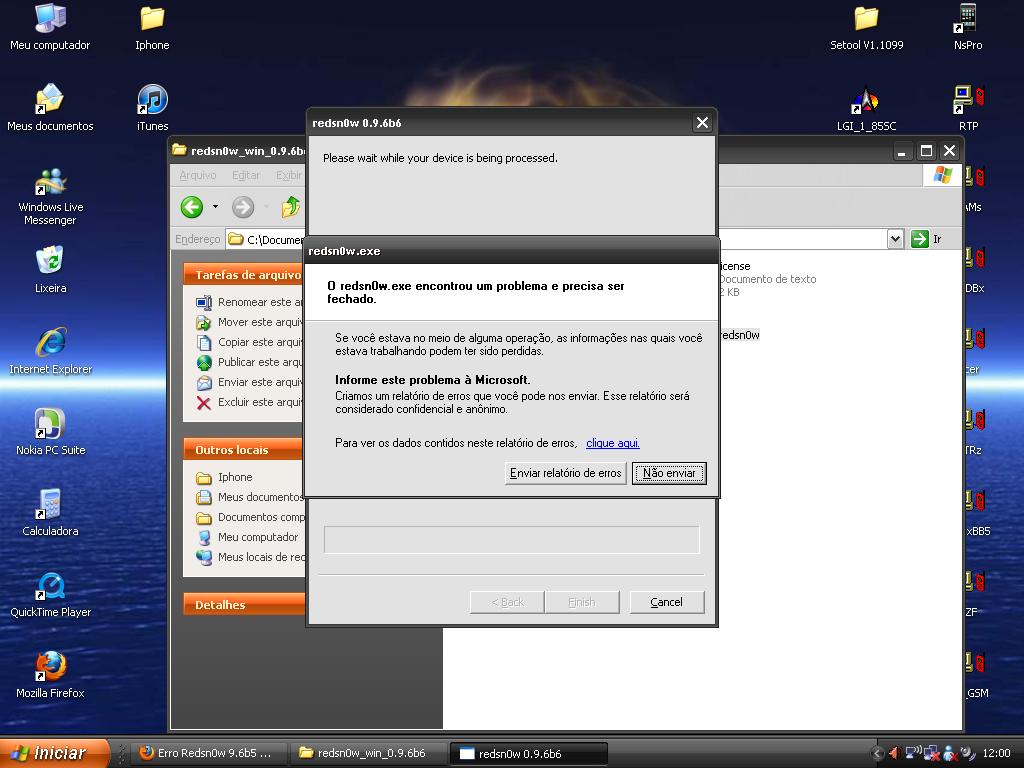The height and width of the screenshot is (768, 1024).
Task: Maximize the Explorer window
Action: (926, 151)
